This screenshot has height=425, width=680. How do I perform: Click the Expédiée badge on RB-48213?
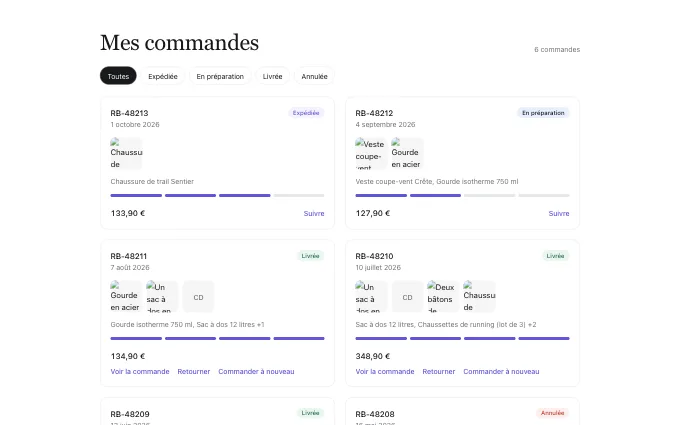coord(306,113)
